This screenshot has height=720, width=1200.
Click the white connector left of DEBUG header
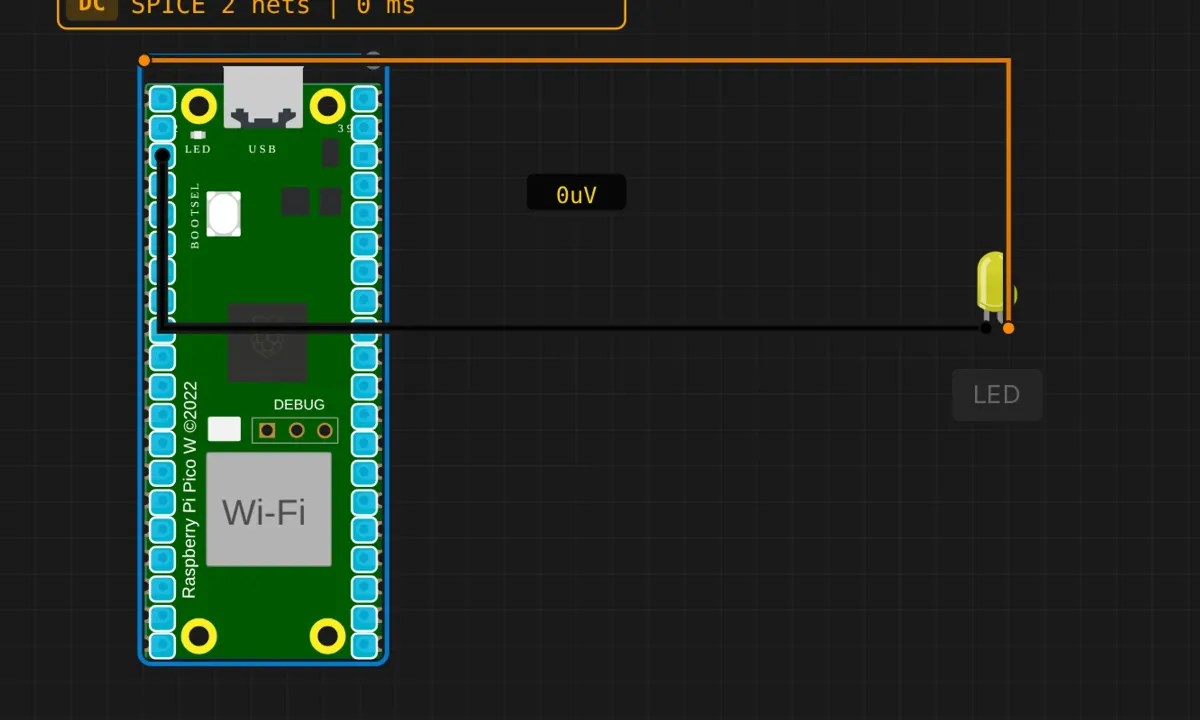coord(224,429)
